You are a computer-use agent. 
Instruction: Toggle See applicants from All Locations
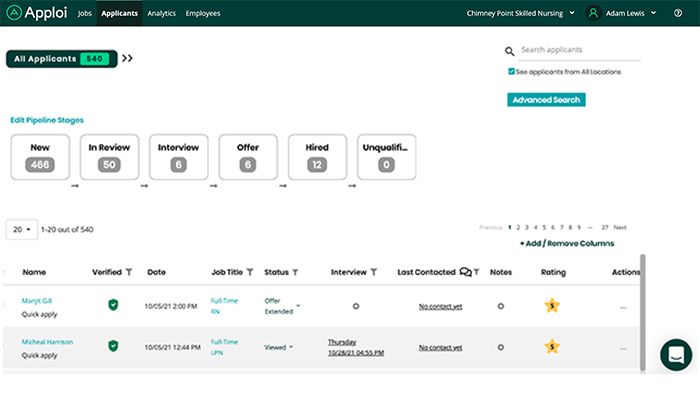click(x=512, y=72)
